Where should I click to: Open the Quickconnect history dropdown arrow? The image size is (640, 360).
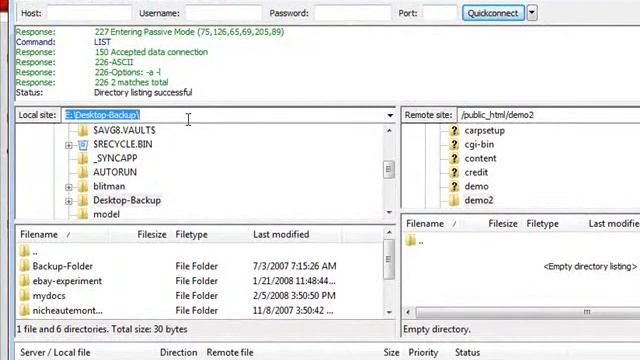pyautogui.click(x=531, y=13)
